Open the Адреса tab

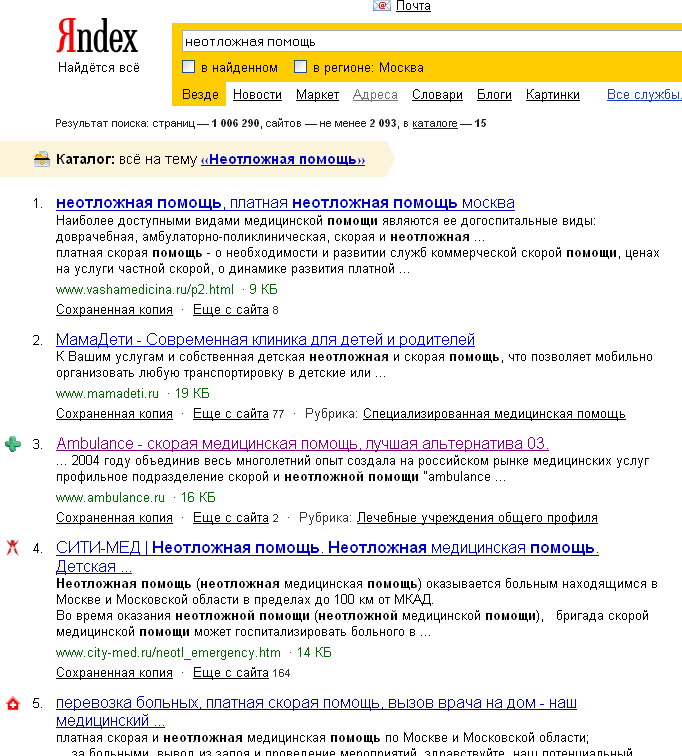[375, 94]
